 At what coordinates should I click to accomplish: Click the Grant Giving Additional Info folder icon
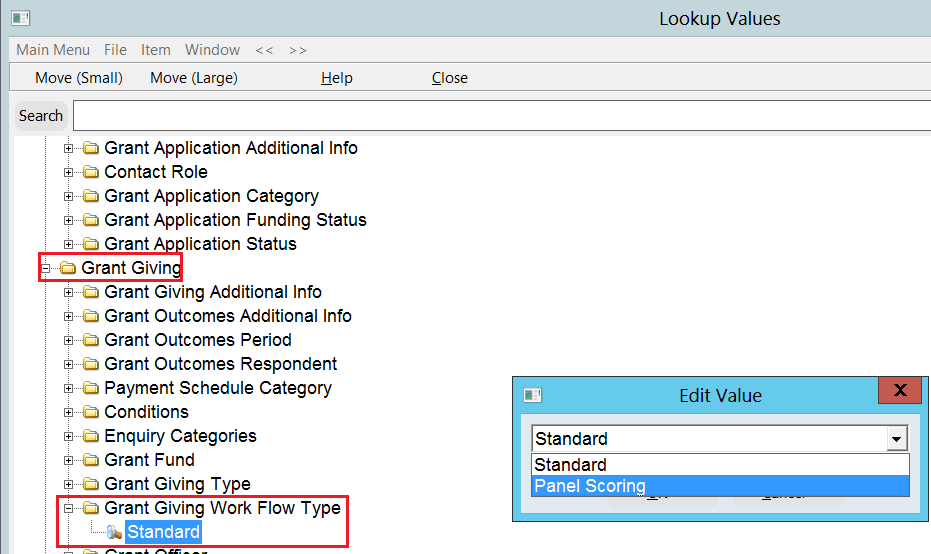[91, 292]
